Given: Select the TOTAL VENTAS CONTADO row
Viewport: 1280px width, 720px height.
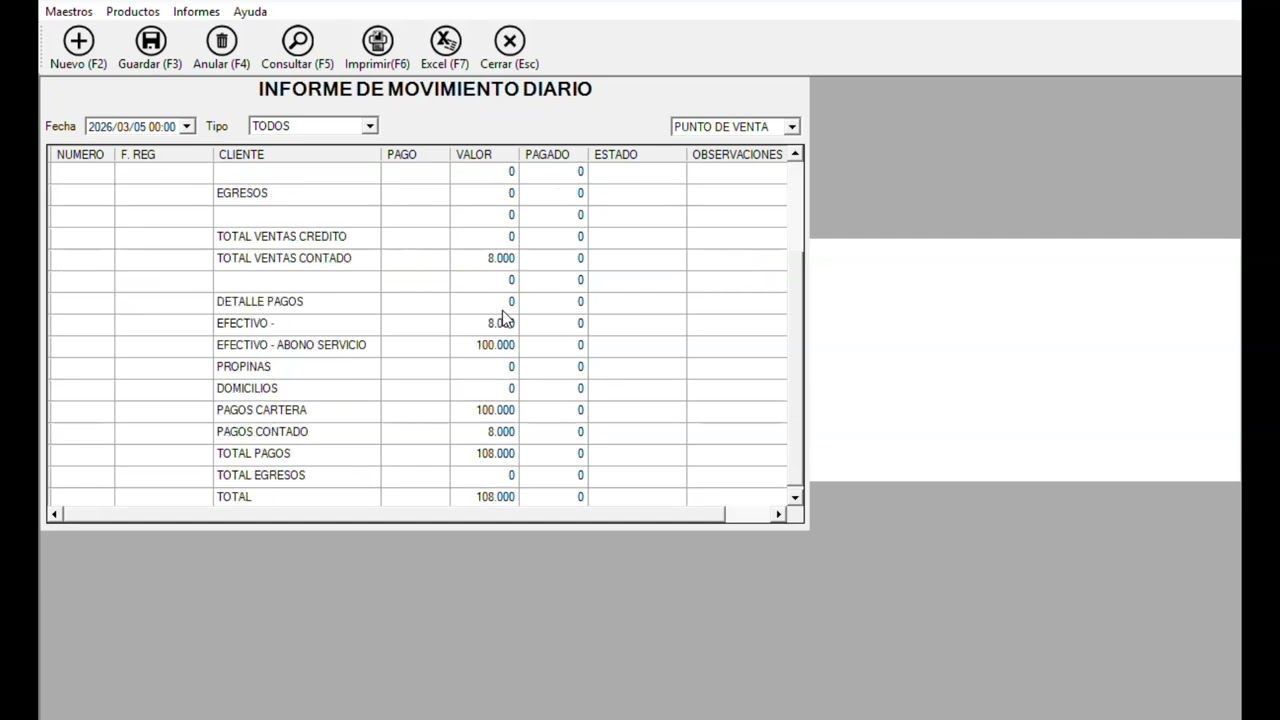Looking at the screenshot, I should pyautogui.click(x=417, y=258).
